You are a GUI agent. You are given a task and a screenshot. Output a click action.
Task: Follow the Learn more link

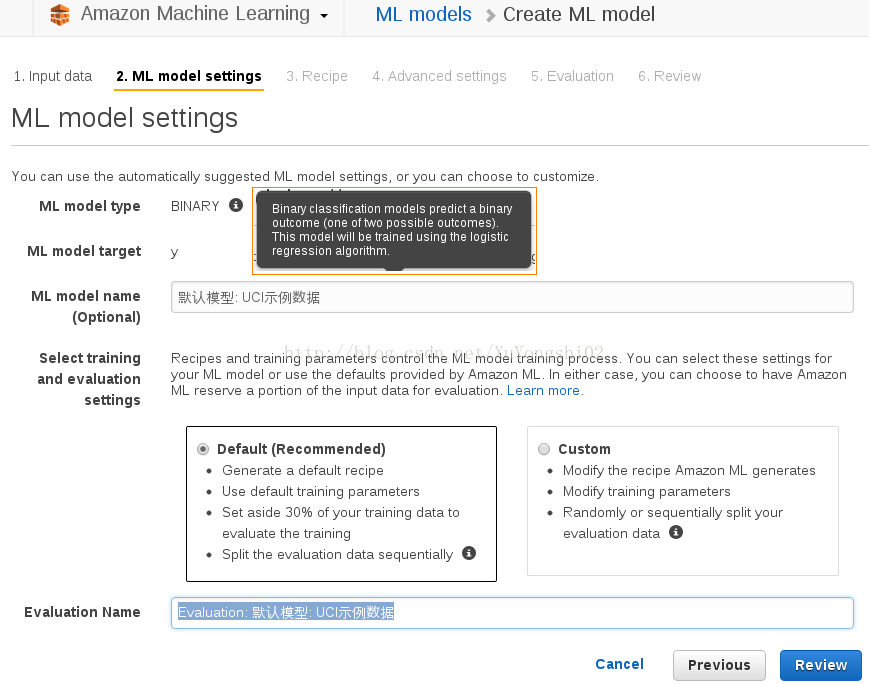545,390
